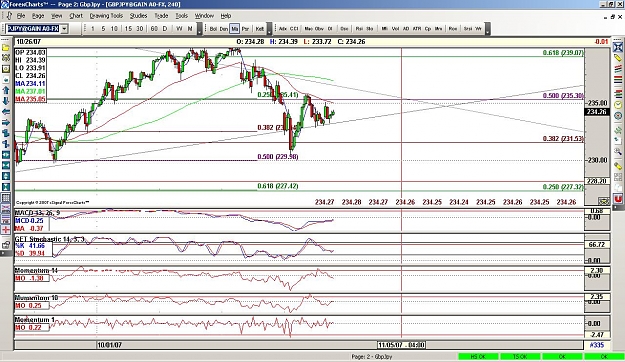Toggle the Kelt study button

click(x=259, y=29)
